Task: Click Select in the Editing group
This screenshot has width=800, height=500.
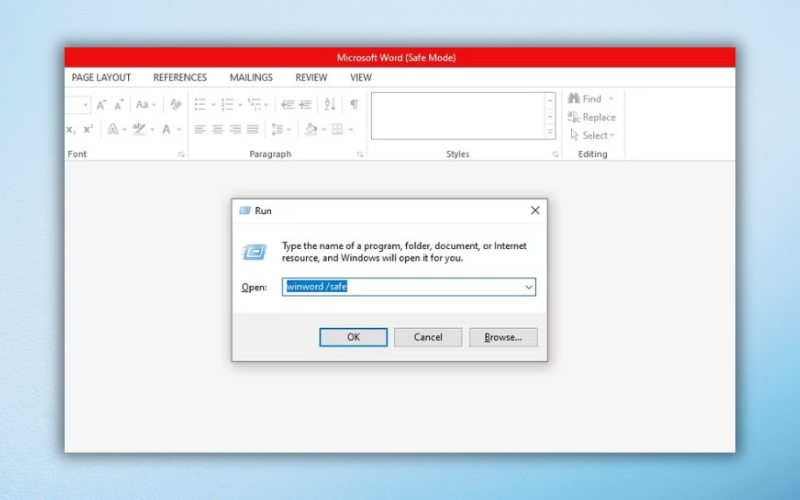Action: [x=591, y=136]
